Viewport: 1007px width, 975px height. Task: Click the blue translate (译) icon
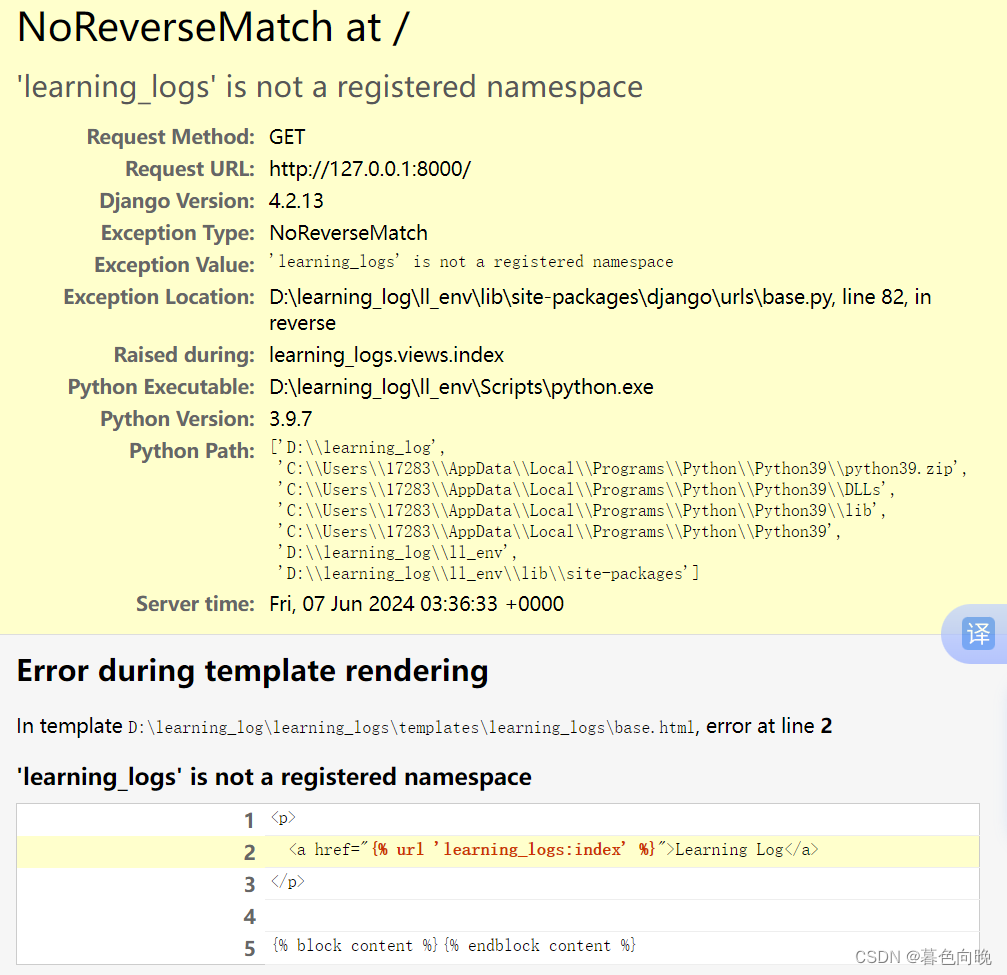click(977, 634)
